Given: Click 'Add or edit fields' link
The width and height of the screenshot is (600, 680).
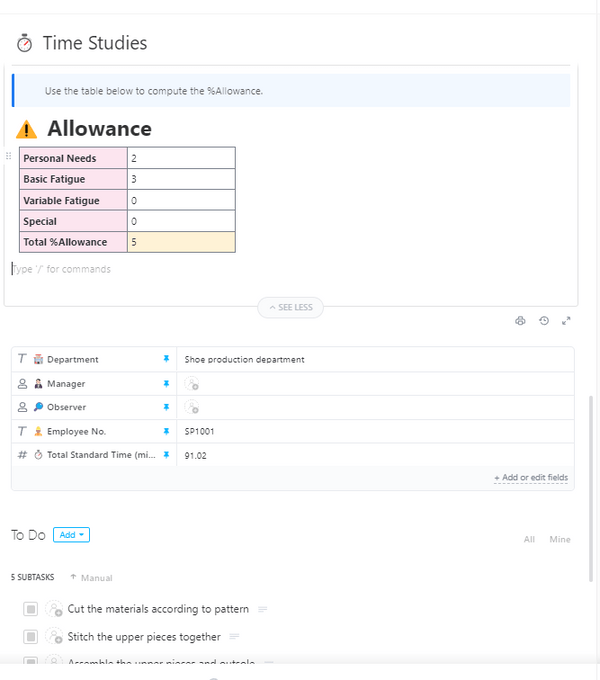Looking at the screenshot, I should [x=531, y=478].
